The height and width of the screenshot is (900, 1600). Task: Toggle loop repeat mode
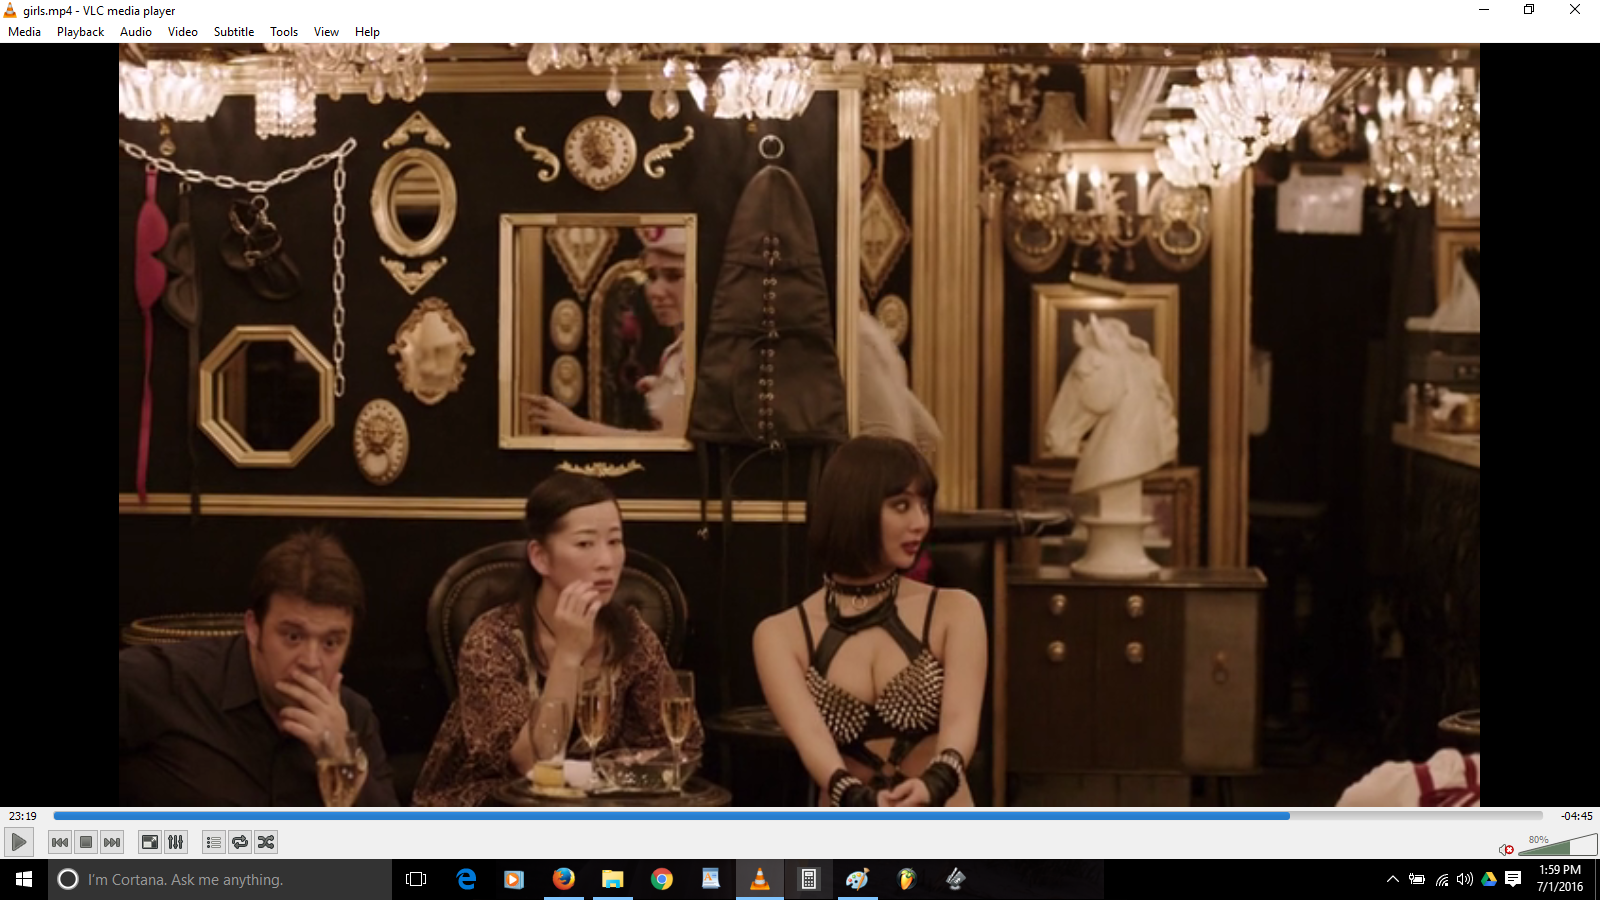[240, 842]
